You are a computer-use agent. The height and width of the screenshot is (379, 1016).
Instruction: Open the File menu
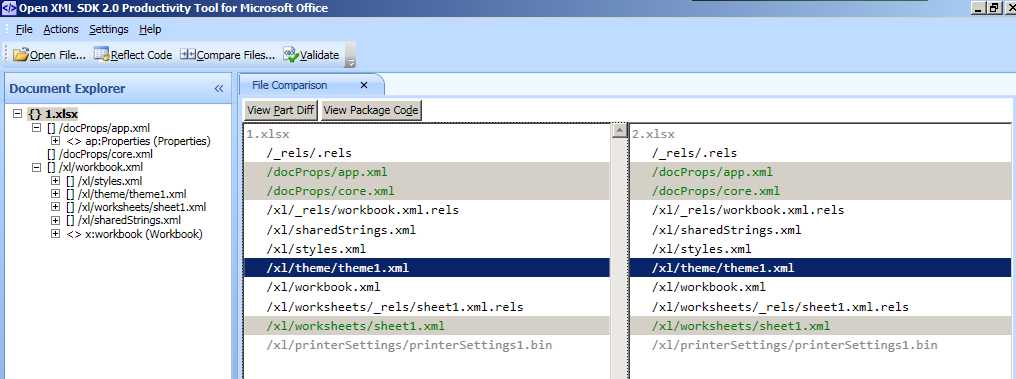pyautogui.click(x=24, y=29)
